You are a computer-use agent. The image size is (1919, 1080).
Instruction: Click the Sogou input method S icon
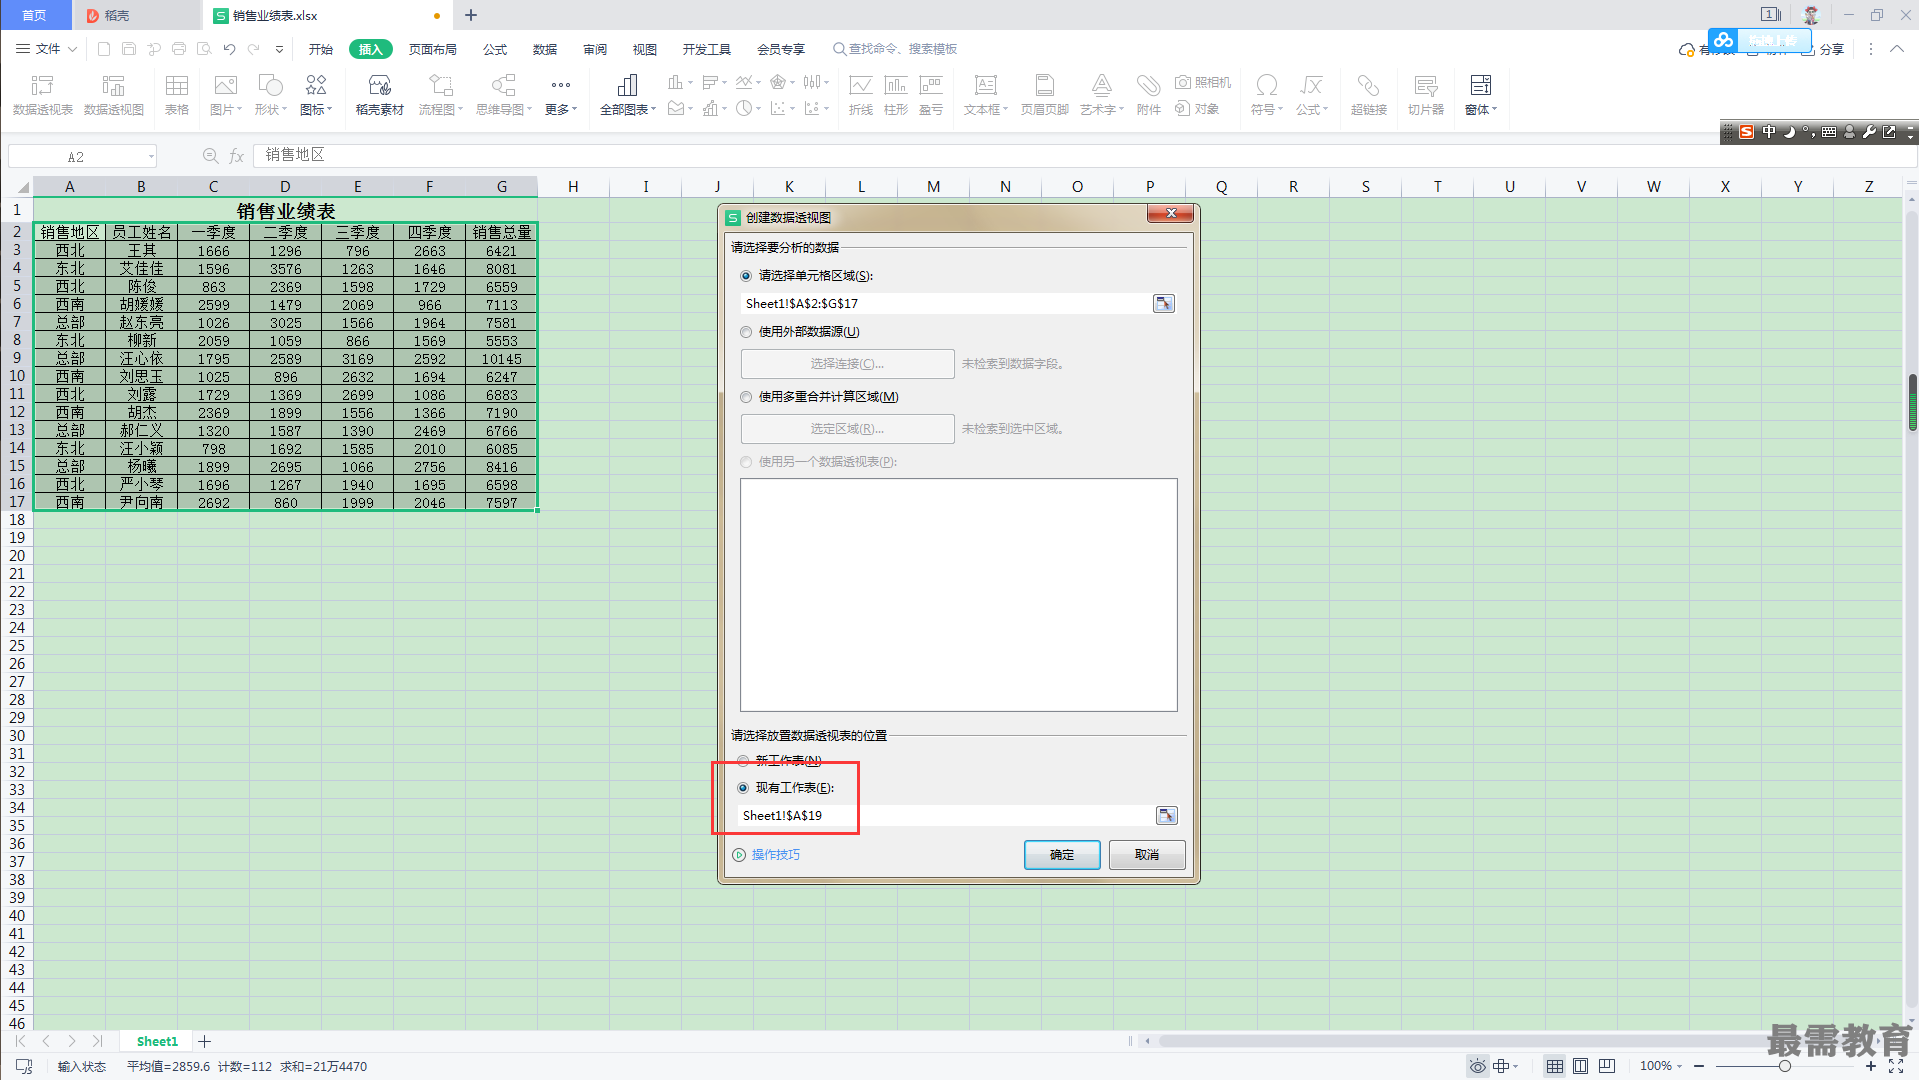click(x=1746, y=132)
